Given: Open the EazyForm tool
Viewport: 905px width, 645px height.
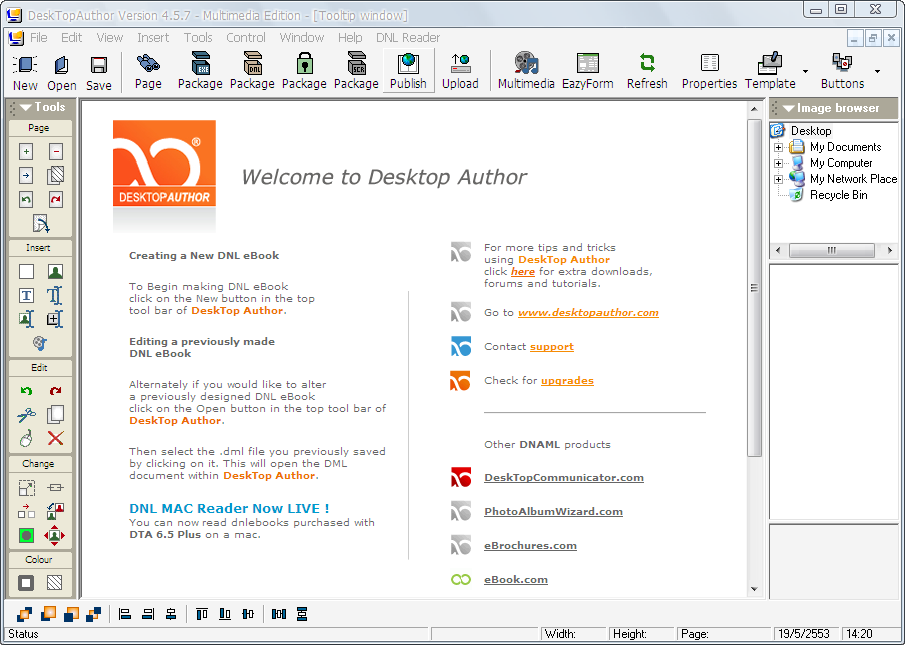Looking at the screenshot, I should [x=588, y=72].
